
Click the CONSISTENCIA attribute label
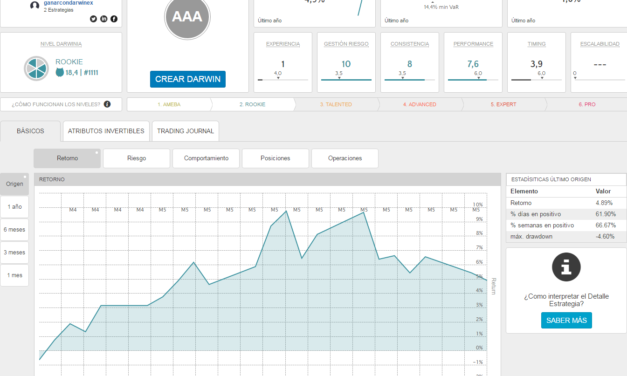[409, 44]
